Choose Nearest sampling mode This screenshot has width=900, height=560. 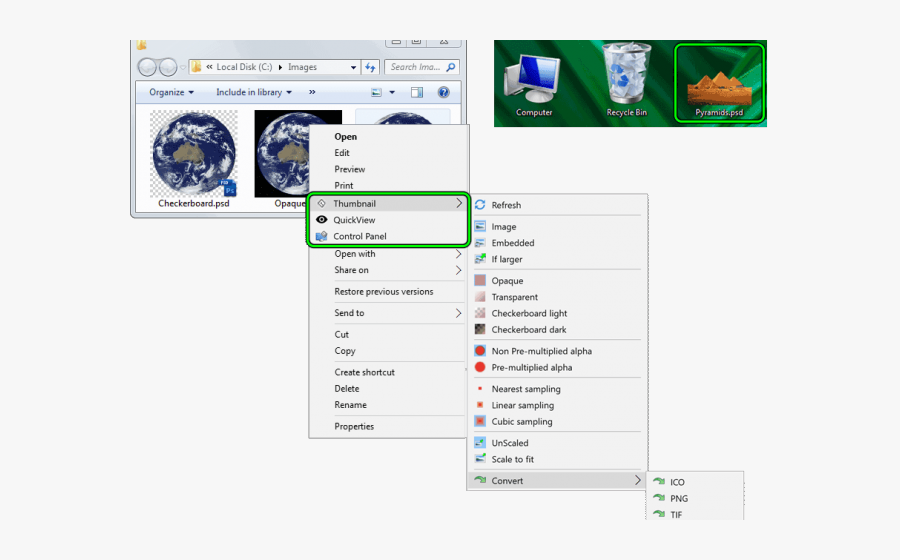[525, 389]
